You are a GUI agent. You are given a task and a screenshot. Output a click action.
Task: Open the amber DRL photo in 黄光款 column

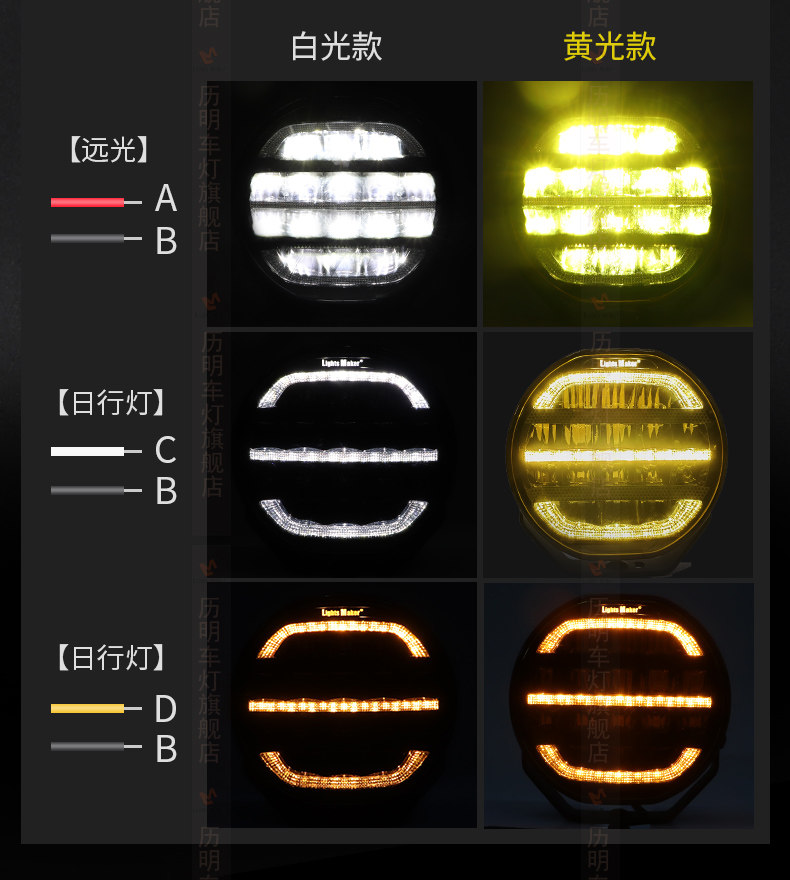click(618, 705)
